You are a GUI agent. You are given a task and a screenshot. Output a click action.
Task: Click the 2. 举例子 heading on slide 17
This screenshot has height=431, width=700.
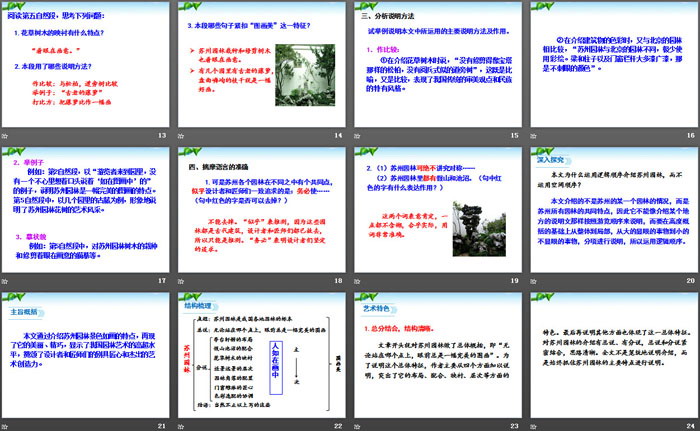click(31, 158)
